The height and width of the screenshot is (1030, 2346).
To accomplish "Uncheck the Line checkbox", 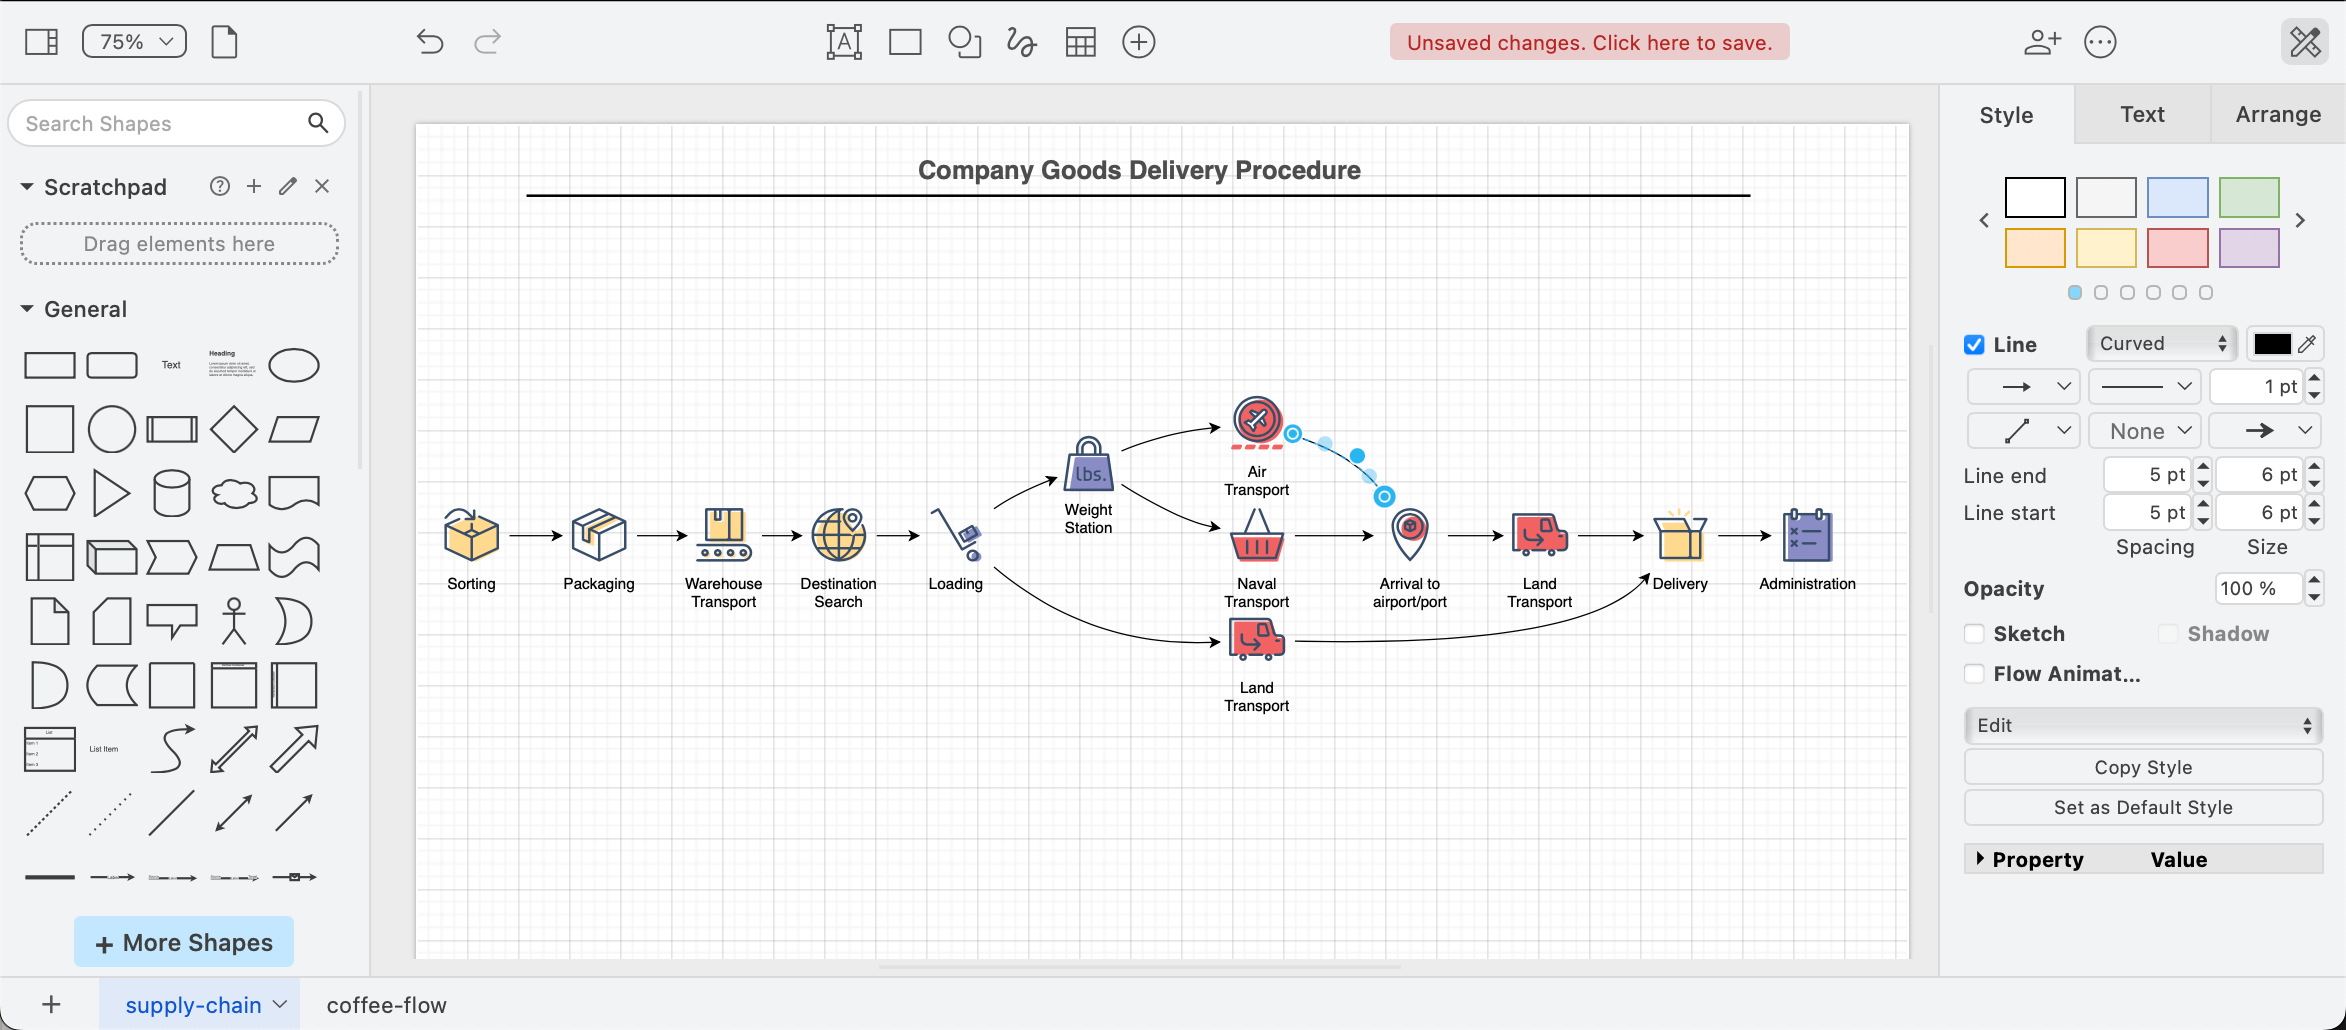I will point(1974,345).
